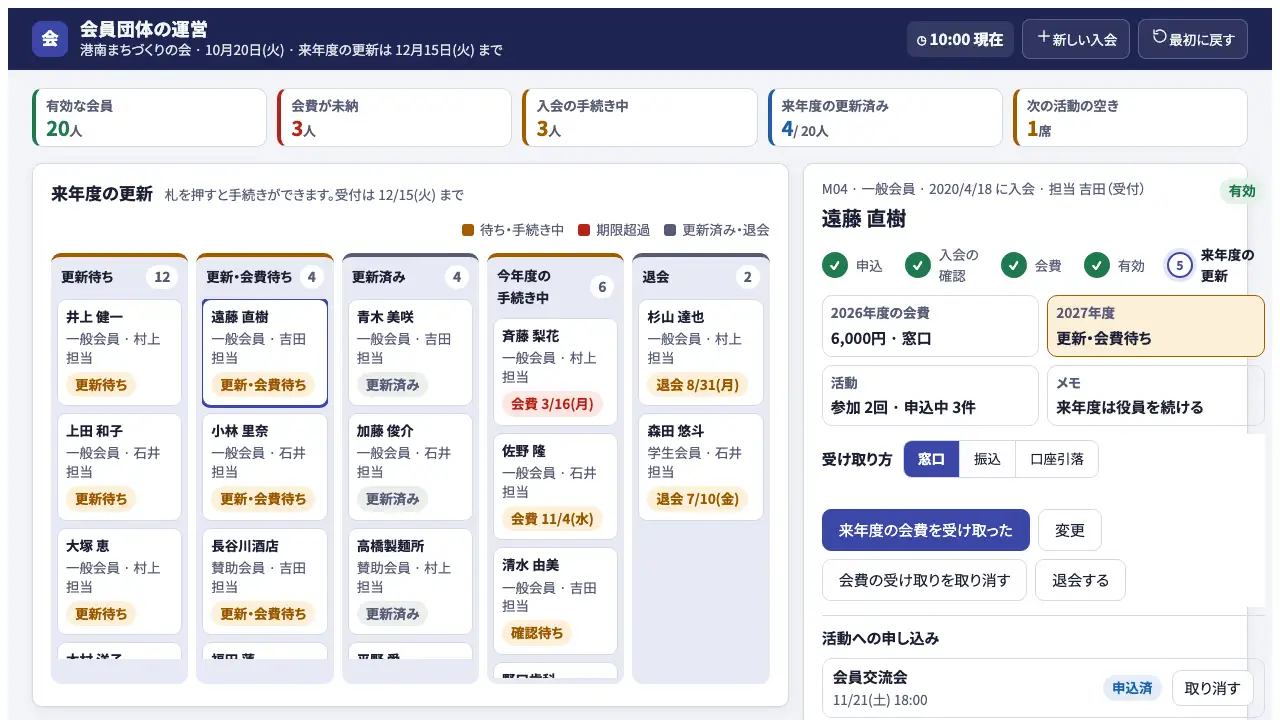This screenshot has width=1280, height=720.
Task: Open the 次の活動の空き summary card
Action: coord(1130,118)
